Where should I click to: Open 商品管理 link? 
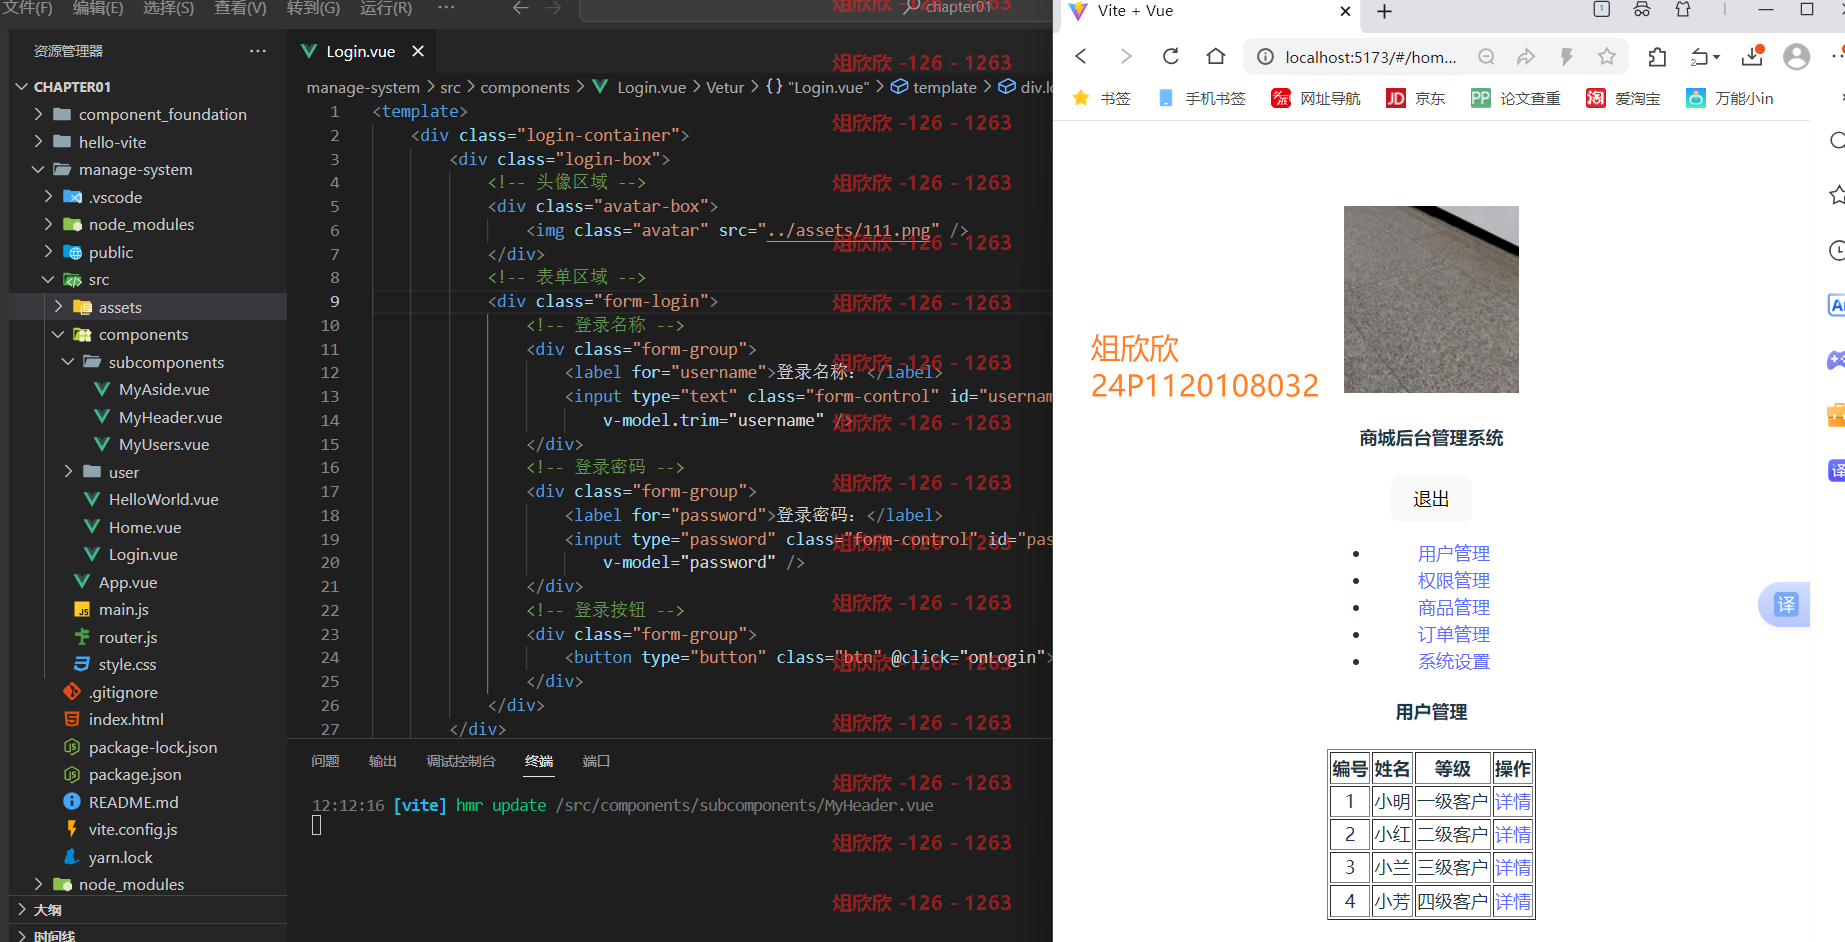click(1454, 607)
